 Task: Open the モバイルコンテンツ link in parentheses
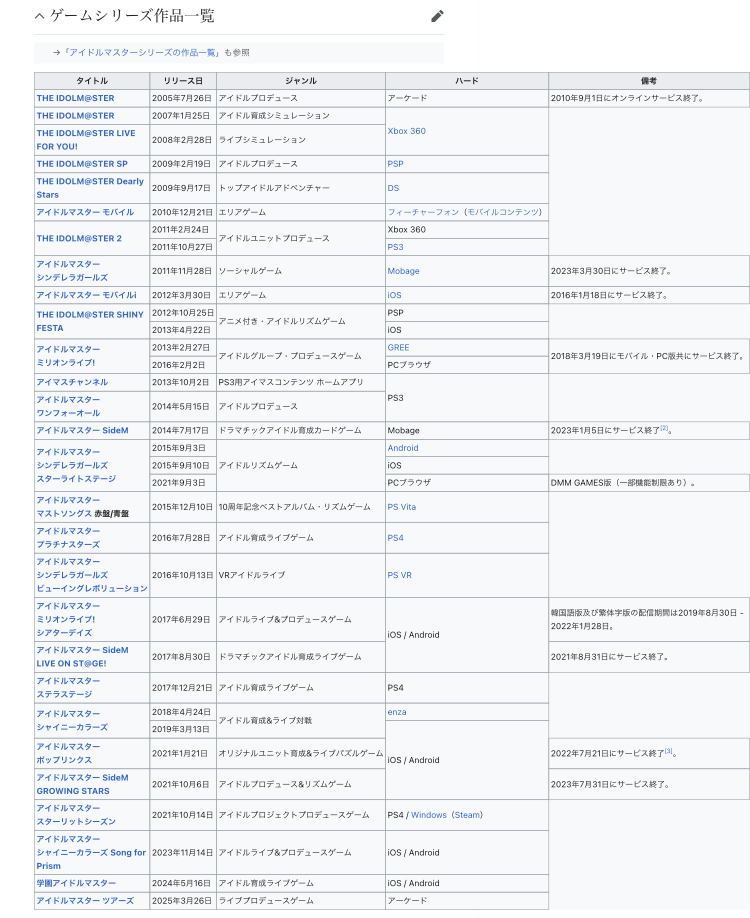pos(502,212)
